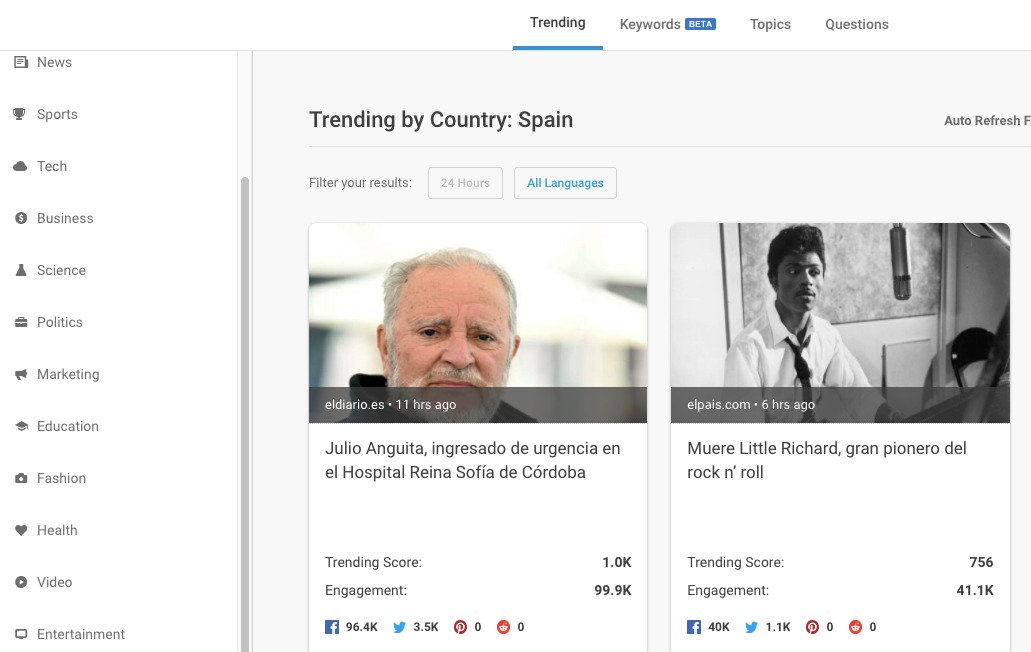Viewport: 1031px width, 652px height.
Task: Click Facebook icon on Julio Anguita card
Action: tap(332, 627)
